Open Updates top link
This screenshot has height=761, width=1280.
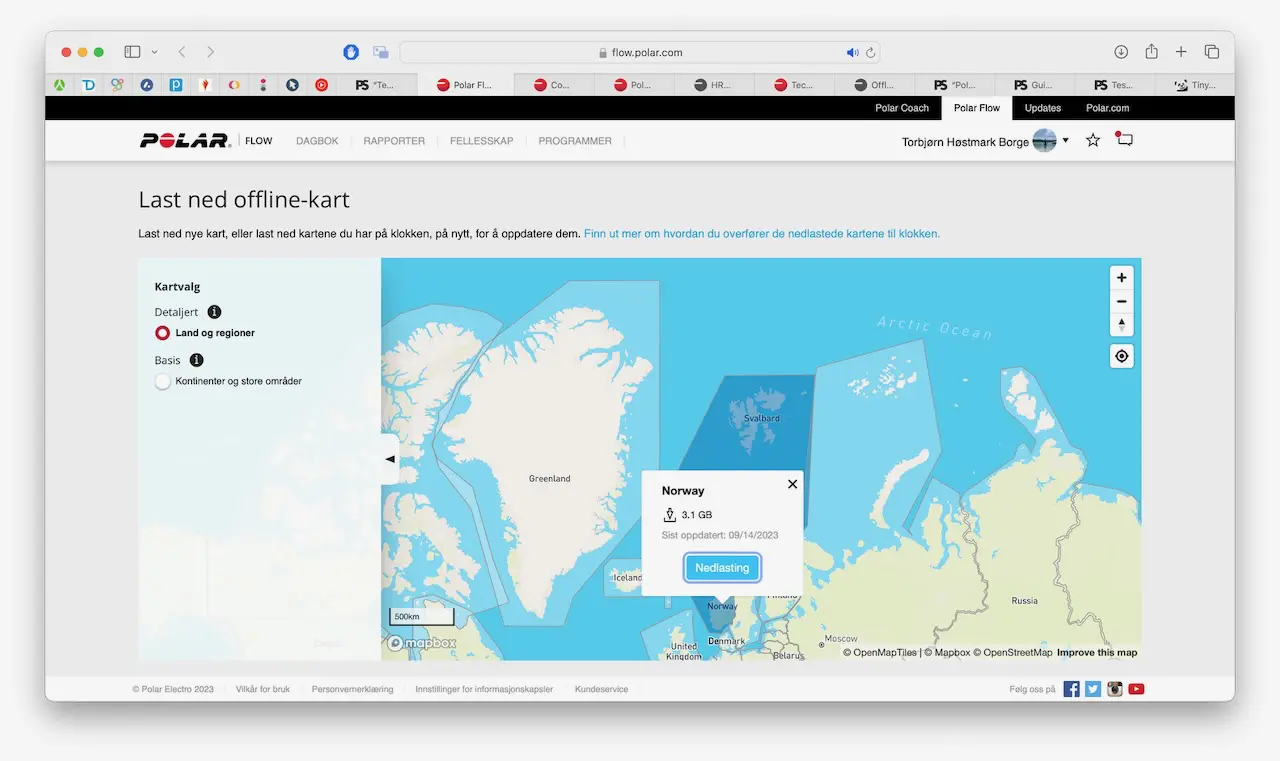(1043, 108)
